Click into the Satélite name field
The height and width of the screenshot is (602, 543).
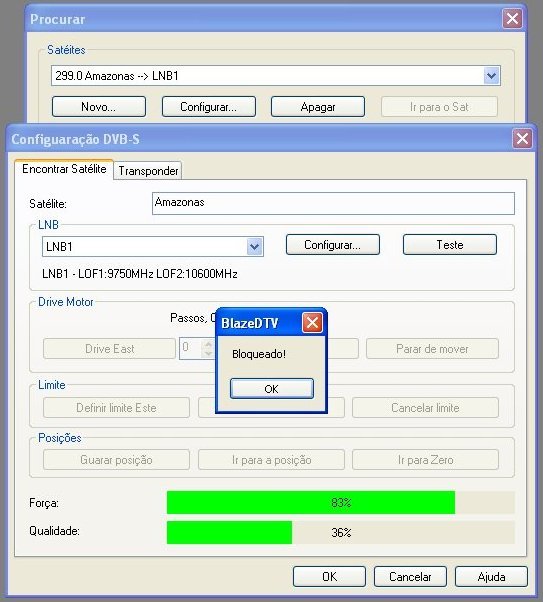pos(333,203)
